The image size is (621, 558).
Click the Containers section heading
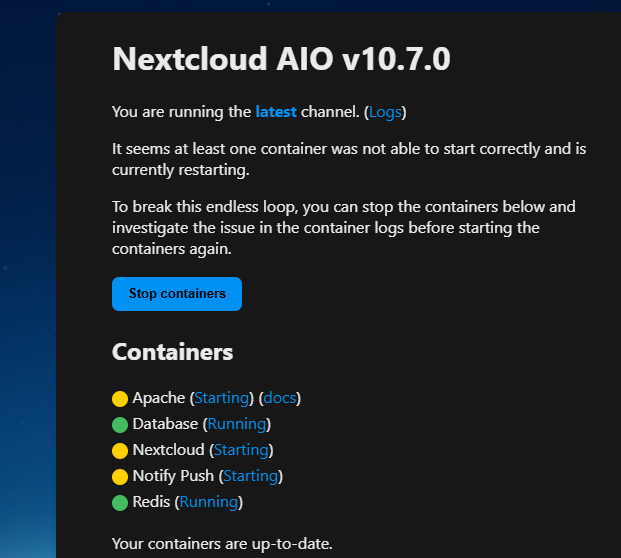pos(172,352)
